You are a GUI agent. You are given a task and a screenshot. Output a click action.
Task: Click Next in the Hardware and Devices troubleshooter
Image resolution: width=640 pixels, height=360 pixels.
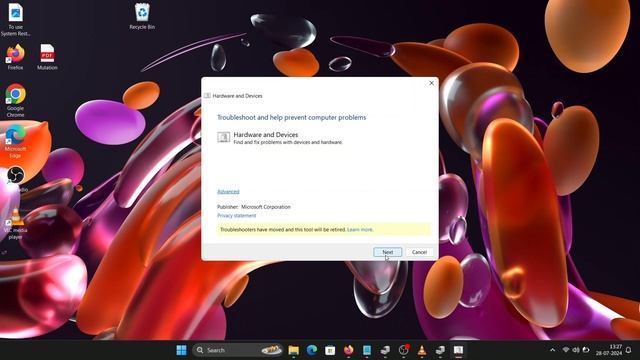387,252
